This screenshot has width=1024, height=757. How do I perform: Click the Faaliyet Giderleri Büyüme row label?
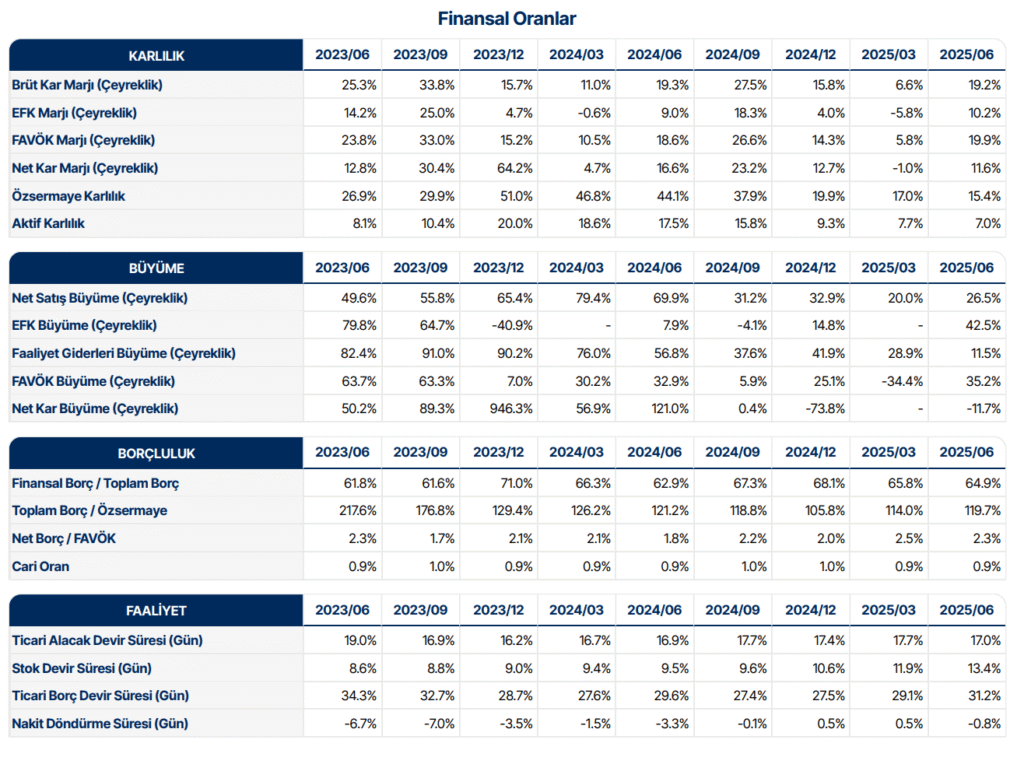(123, 353)
